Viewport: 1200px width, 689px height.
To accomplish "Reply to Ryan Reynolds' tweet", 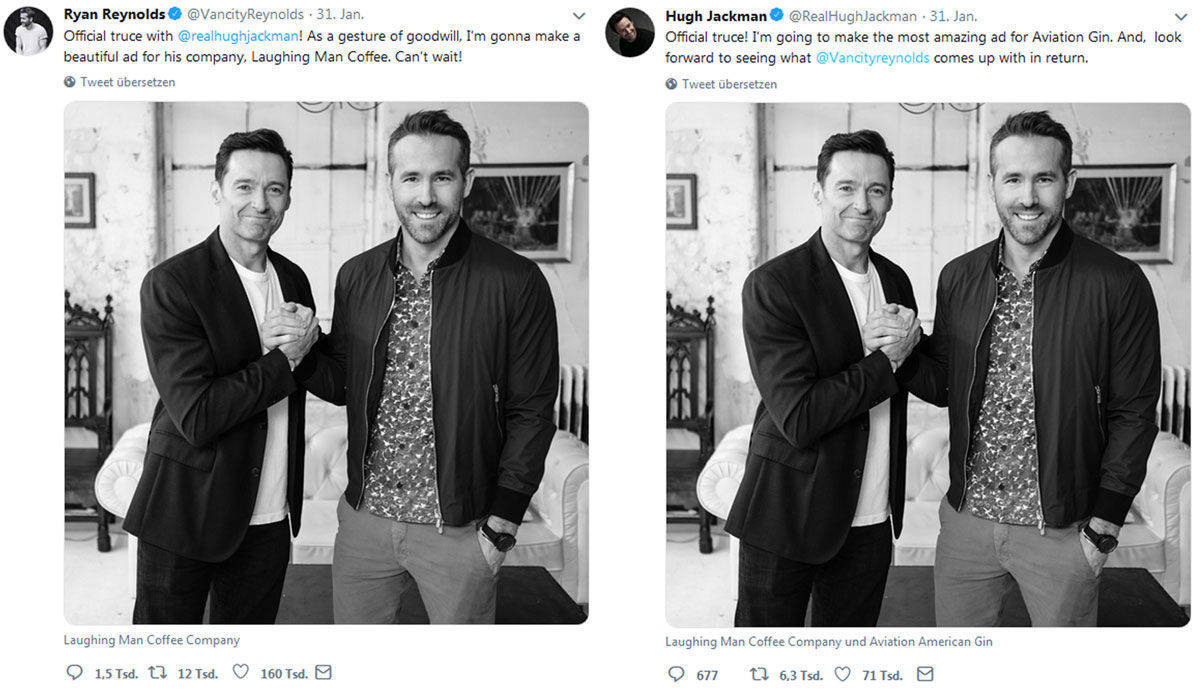I will 74,672.
